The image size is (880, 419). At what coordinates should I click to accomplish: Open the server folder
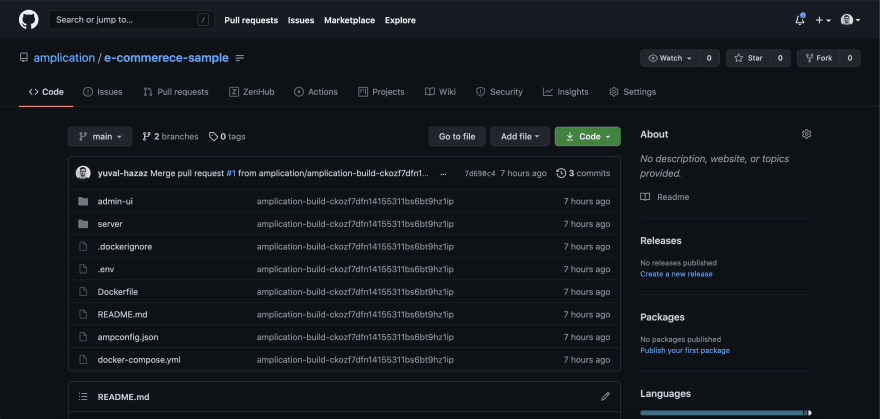tap(110, 224)
